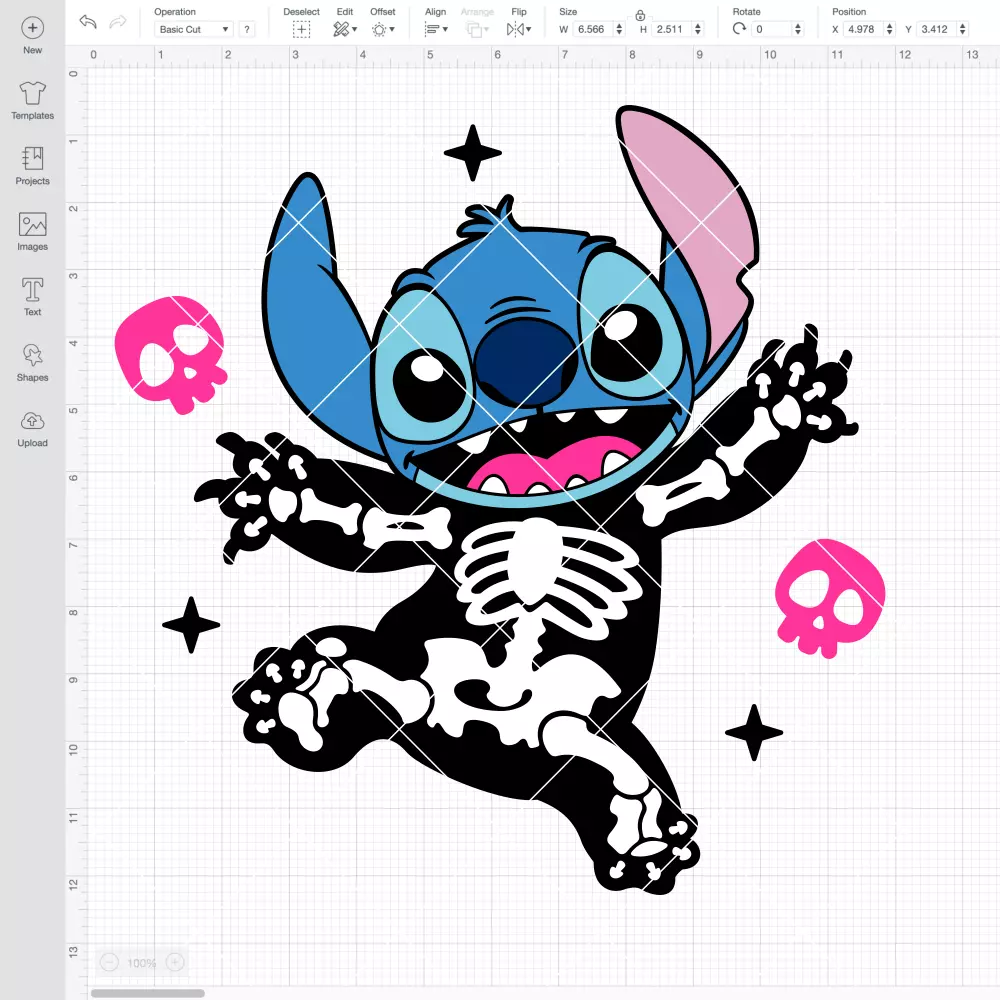Open the Shapes panel
The width and height of the screenshot is (1000, 1000).
click(33, 363)
